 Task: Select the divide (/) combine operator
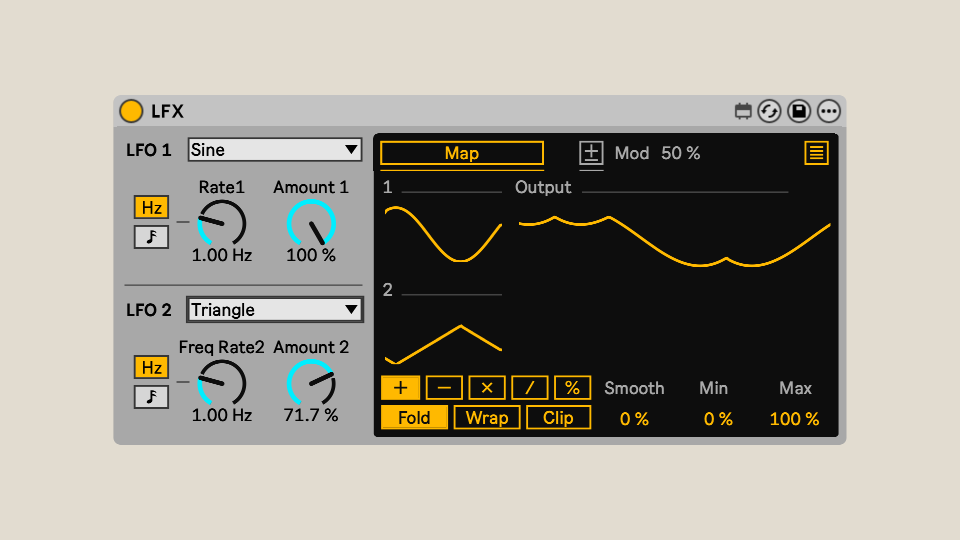pos(530,388)
